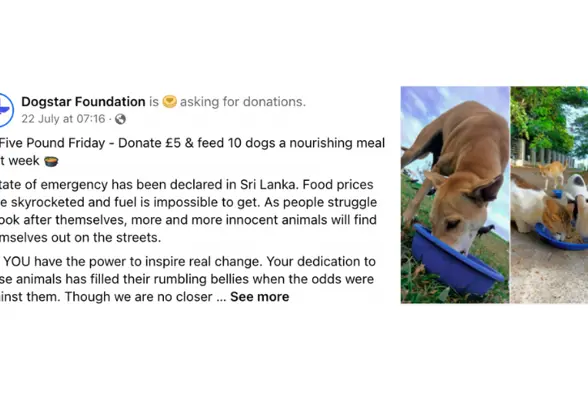Click the globe public audience icon

pos(120,119)
